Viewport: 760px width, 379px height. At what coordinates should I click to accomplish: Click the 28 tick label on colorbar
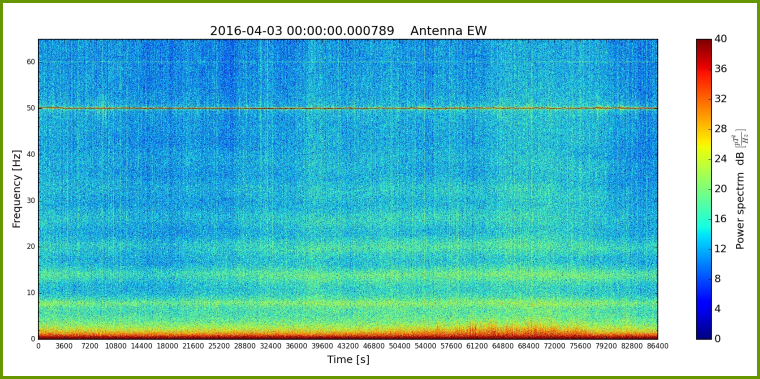click(x=720, y=129)
